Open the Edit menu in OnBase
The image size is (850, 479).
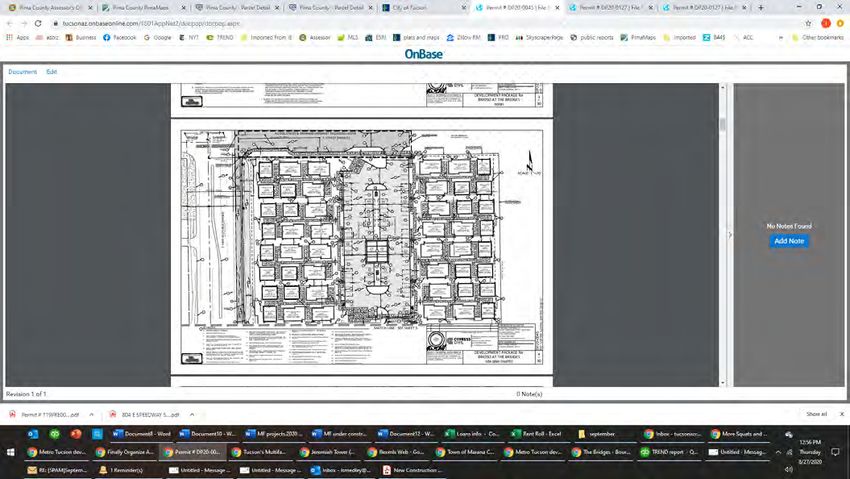[51, 72]
